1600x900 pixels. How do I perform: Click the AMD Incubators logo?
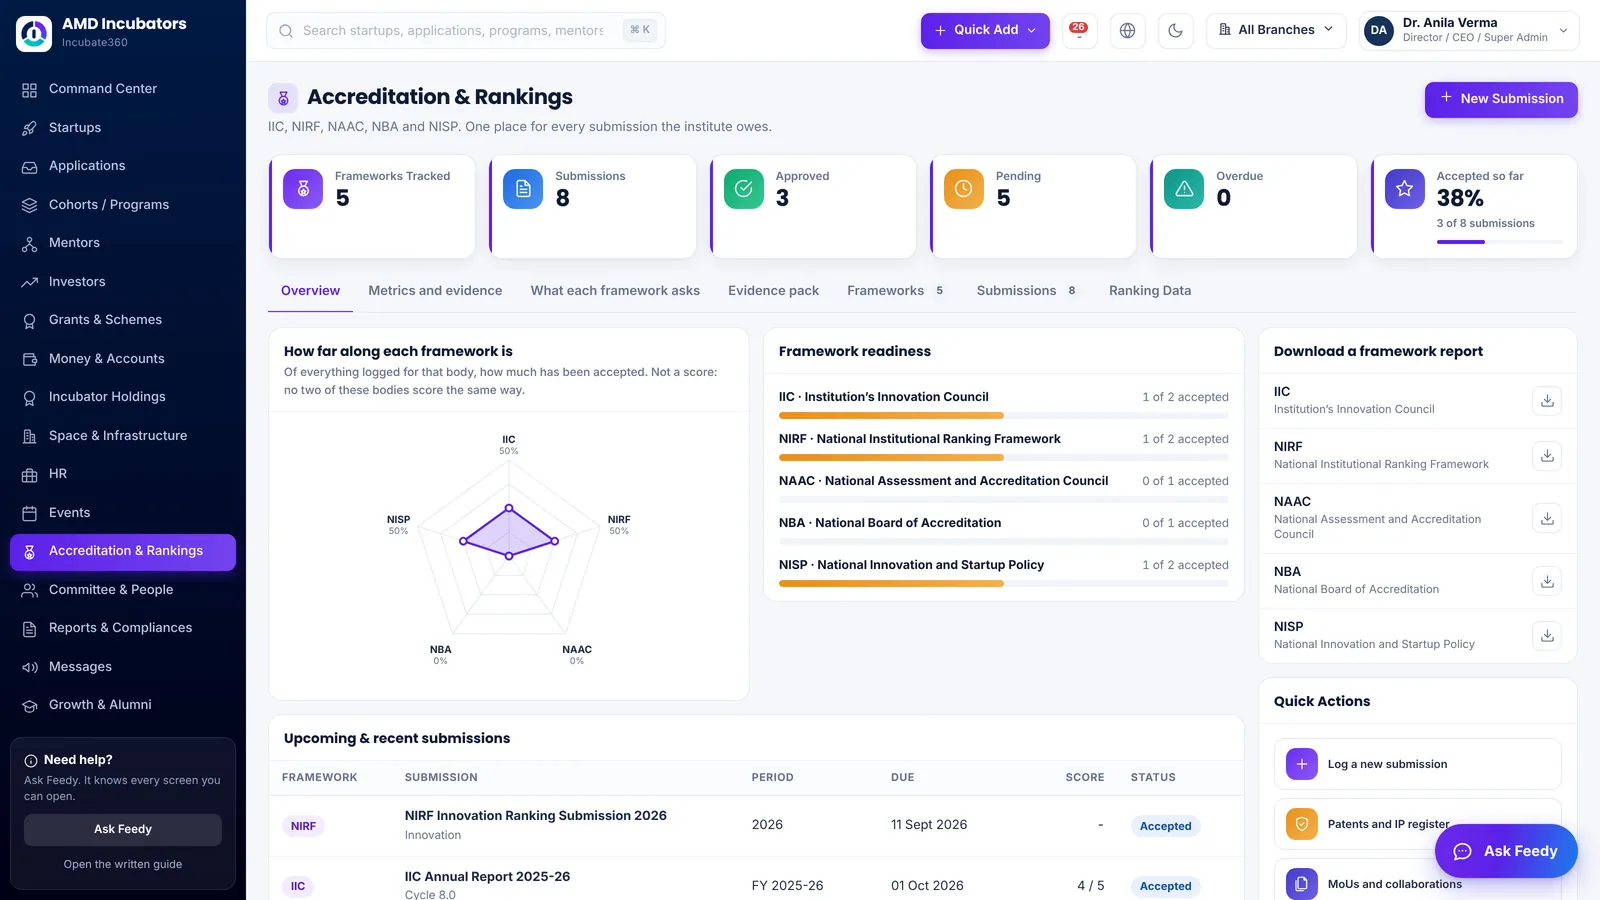tap(34, 33)
